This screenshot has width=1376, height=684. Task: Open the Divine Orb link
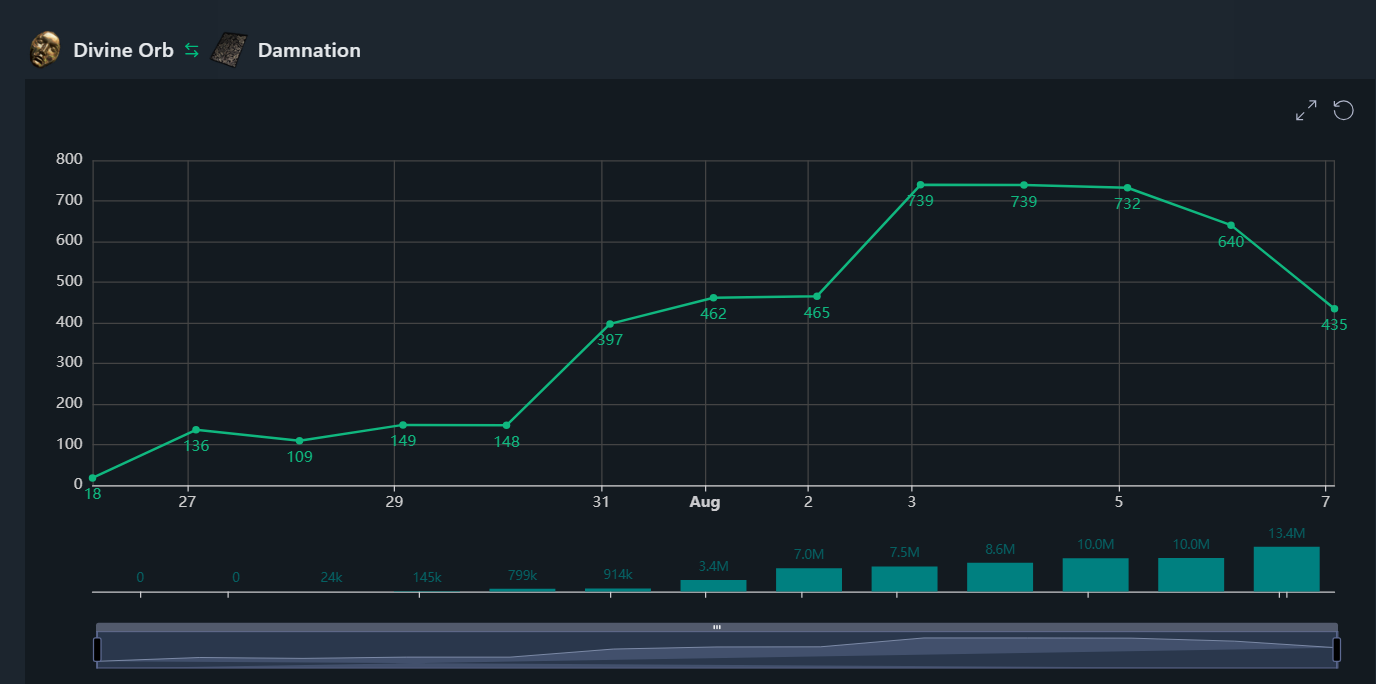[123, 50]
